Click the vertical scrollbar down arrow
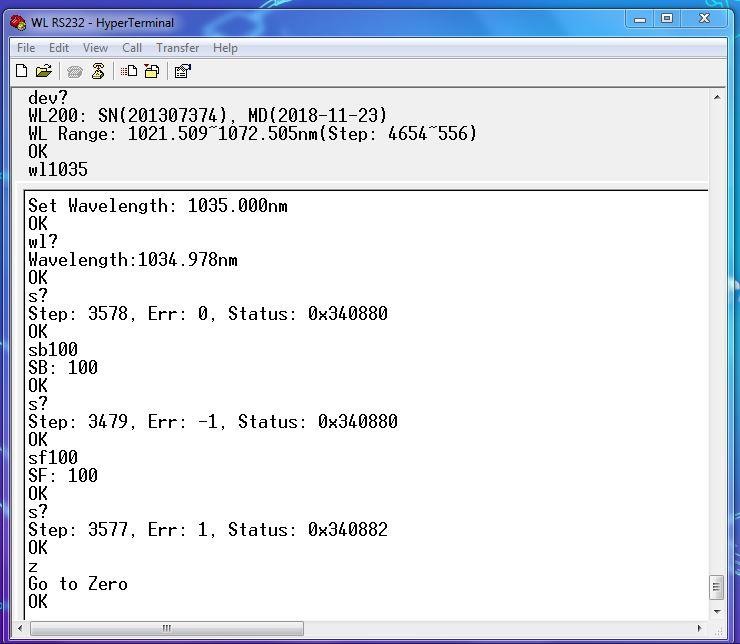This screenshot has height=644, width=740. tap(716, 610)
